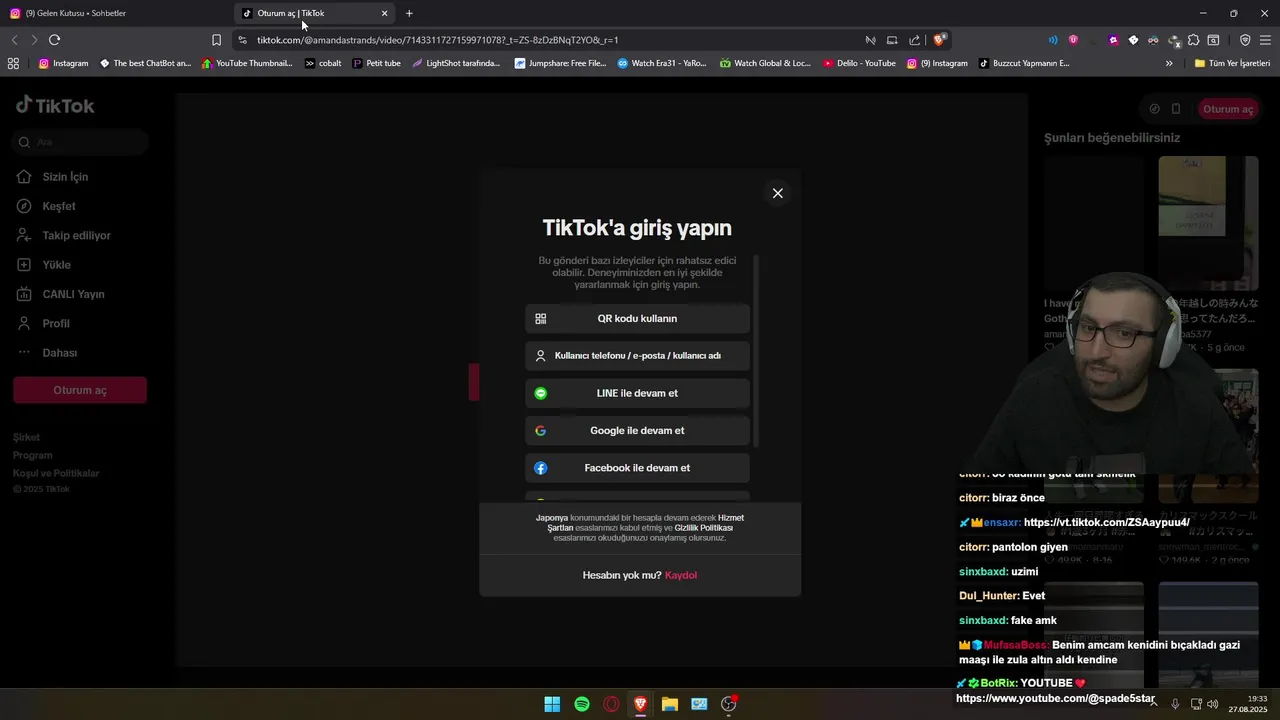Focus the TikTok search field
The width and height of the screenshot is (1280, 720).
pos(81,142)
